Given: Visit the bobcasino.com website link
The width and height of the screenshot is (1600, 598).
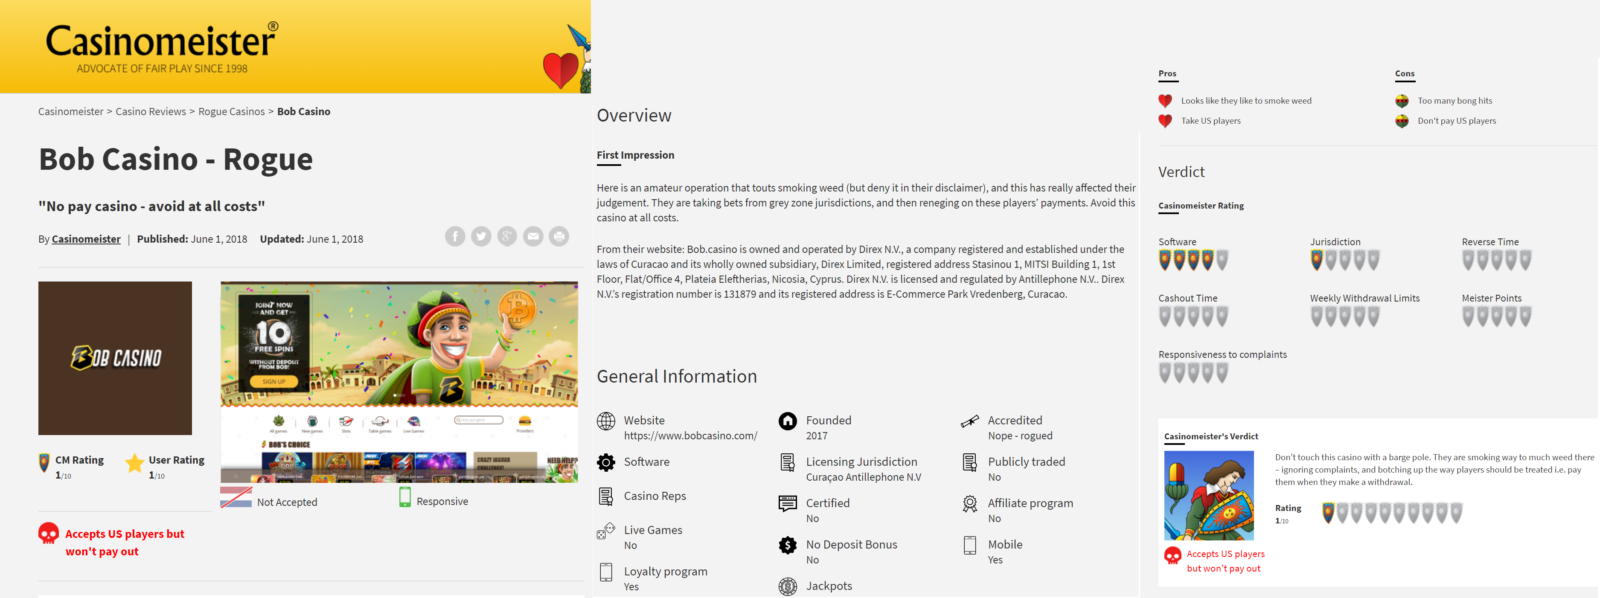Looking at the screenshot, I should click(691, 436).
